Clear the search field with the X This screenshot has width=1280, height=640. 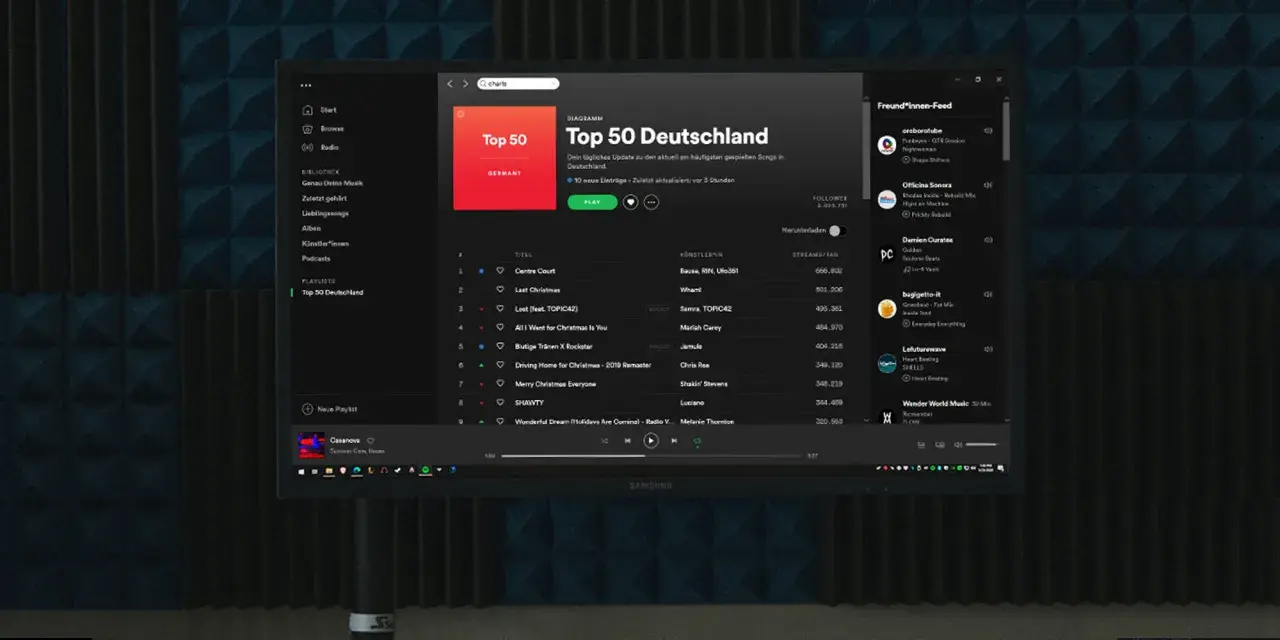[x=553, y=84]
